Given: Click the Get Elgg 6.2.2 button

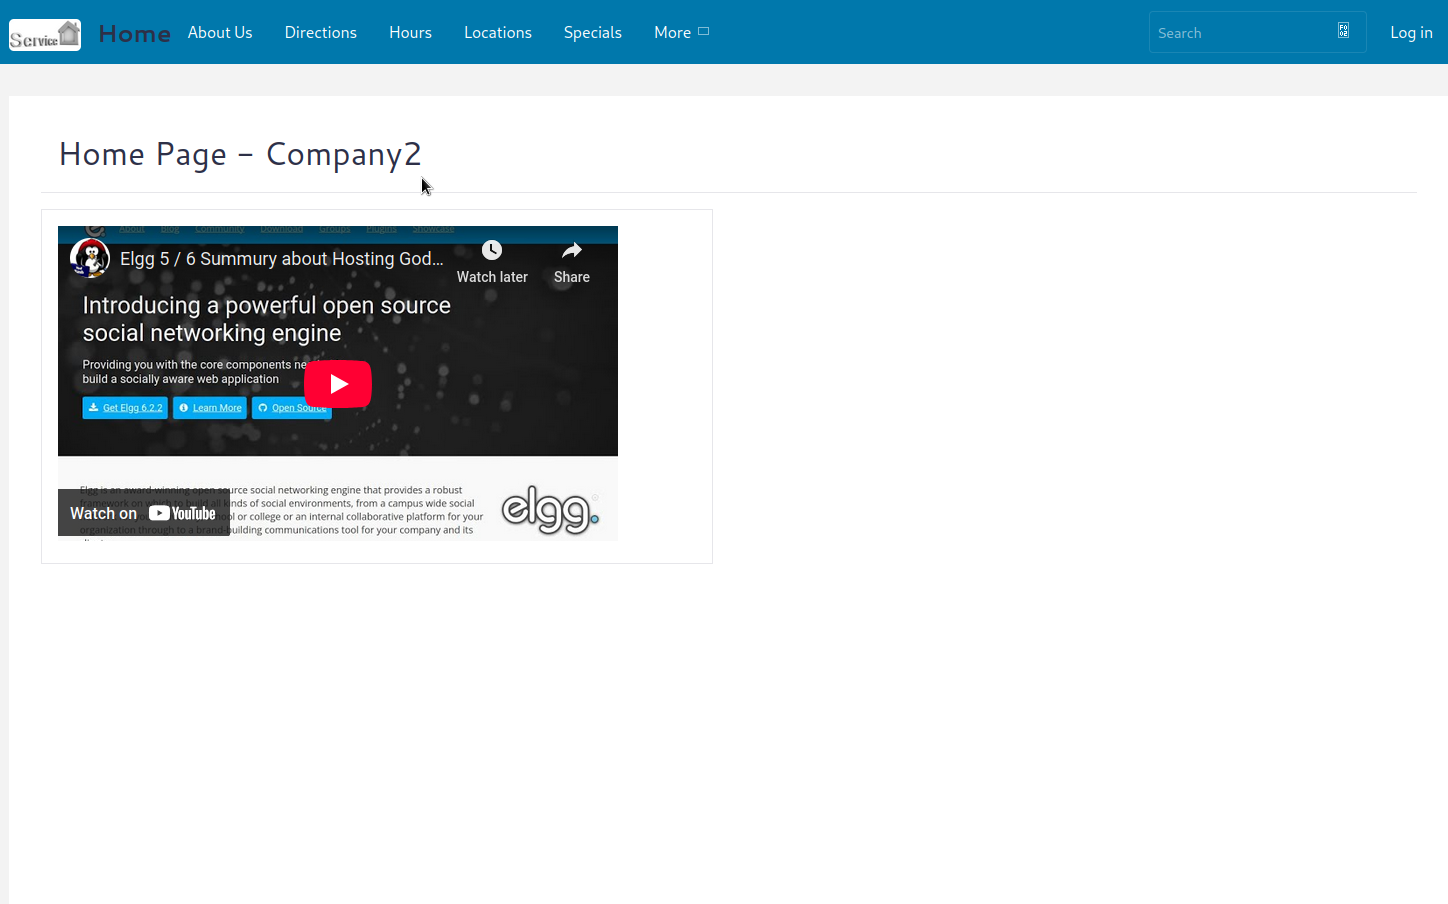Looking at the screenshot, I should click(x=125, y=408).
